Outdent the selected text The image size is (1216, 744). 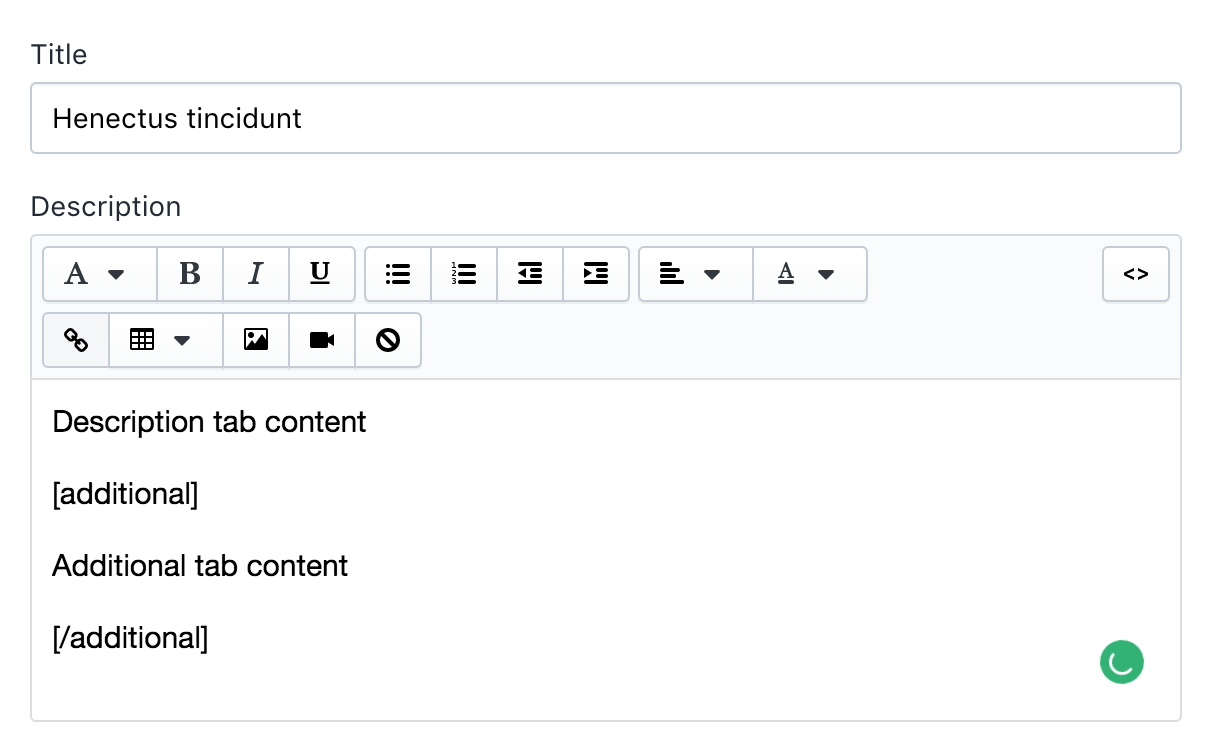(x=530, y=274)
